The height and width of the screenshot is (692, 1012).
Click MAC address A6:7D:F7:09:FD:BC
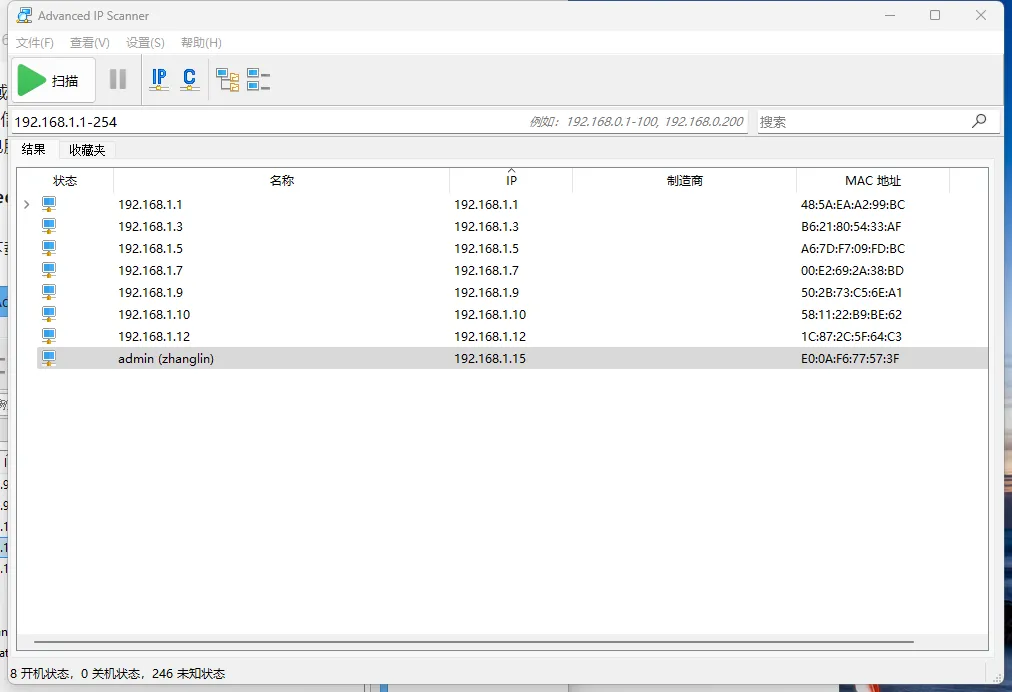(853, 249)
